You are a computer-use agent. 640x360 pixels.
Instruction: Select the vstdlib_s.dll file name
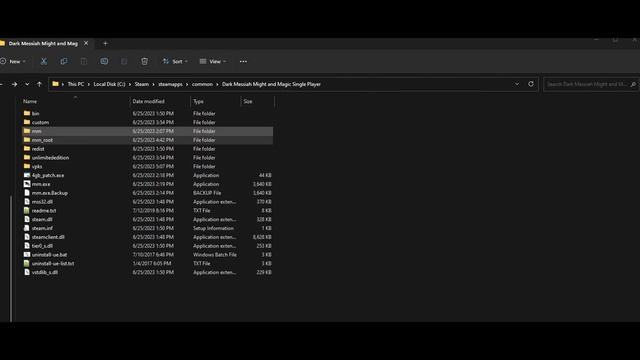coord(44,272)
